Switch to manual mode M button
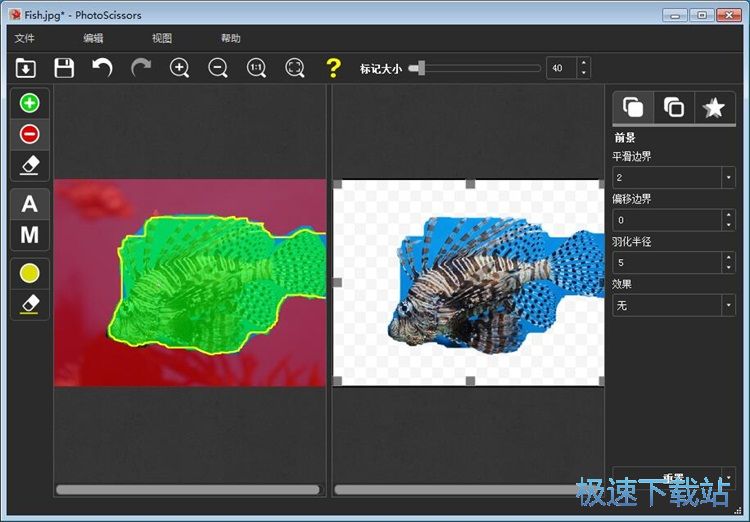The height and width of the screenshot is (522, 750). tap(30, 235)
